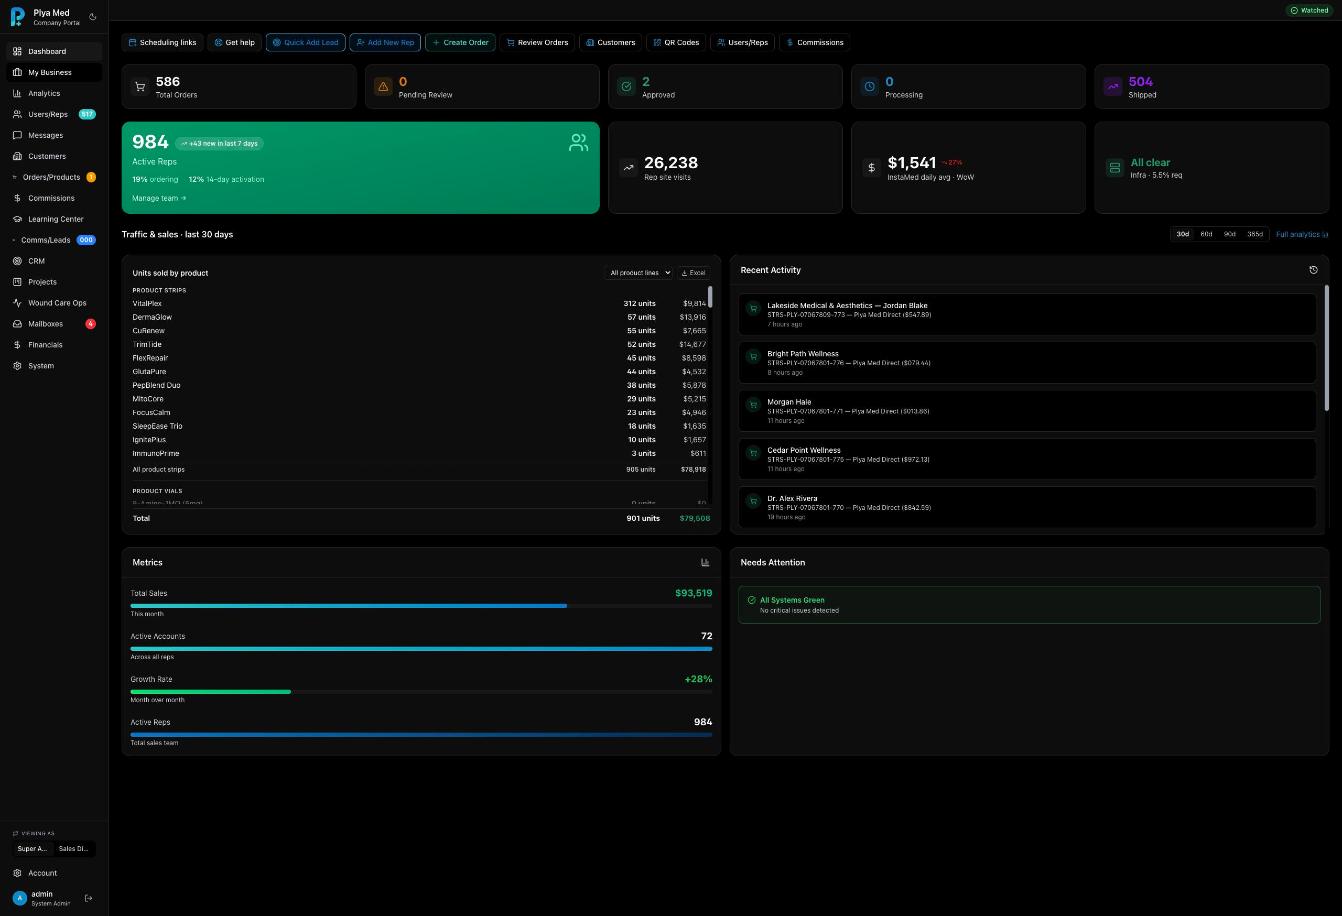This screenshot has height=916, width=1342.
Task: Click the Get help toolbar button
Action: [x=234, y=43]
